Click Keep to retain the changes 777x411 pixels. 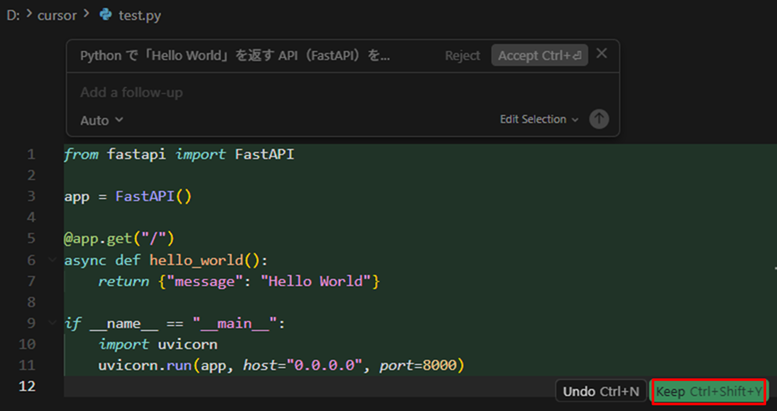tap(708, 391)
